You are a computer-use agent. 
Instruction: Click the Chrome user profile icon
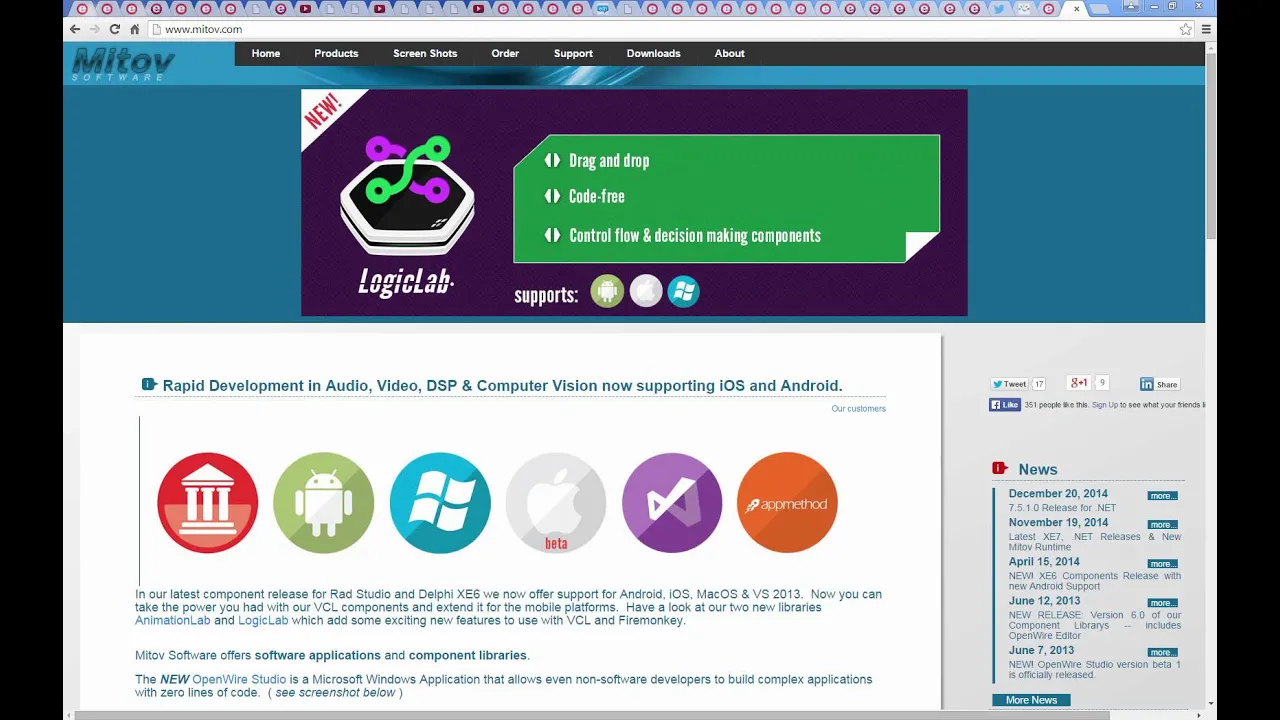point(1130,6)
